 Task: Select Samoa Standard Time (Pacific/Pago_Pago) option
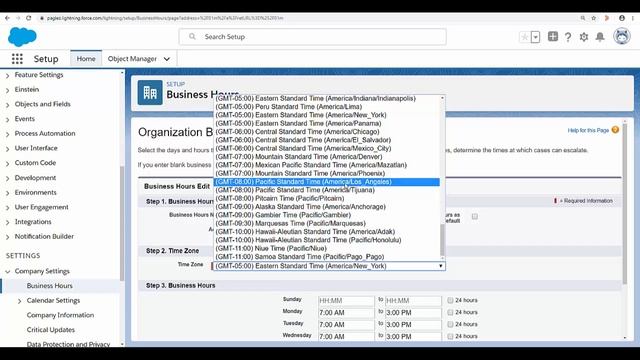click(327, 257)
